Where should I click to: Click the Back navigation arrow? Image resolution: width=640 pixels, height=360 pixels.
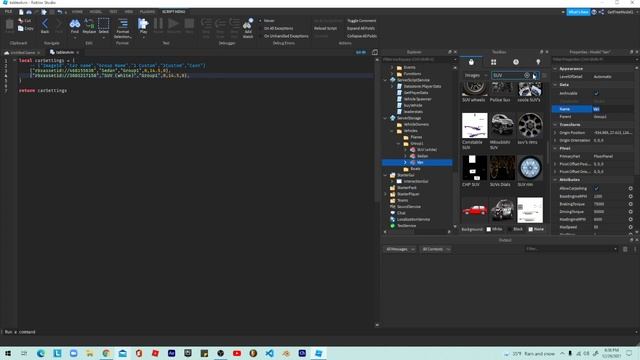tap(45, 24)
